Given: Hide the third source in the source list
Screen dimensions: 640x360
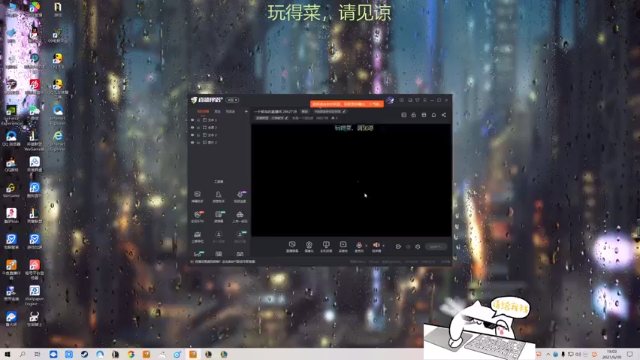Looking at the screenshot, I should pos(192,135).
